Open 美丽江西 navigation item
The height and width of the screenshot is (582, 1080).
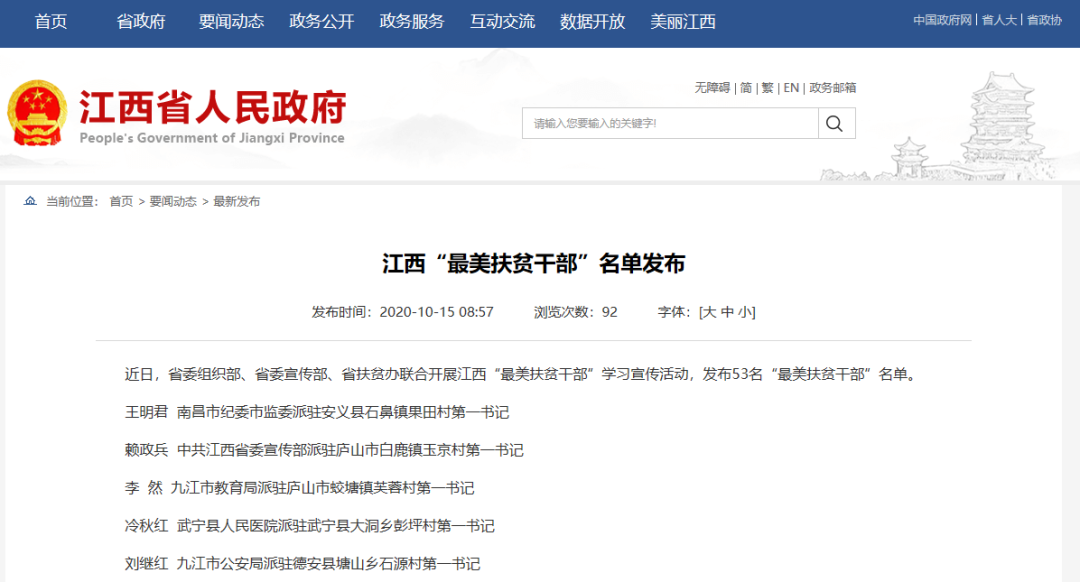click(683, 22)
